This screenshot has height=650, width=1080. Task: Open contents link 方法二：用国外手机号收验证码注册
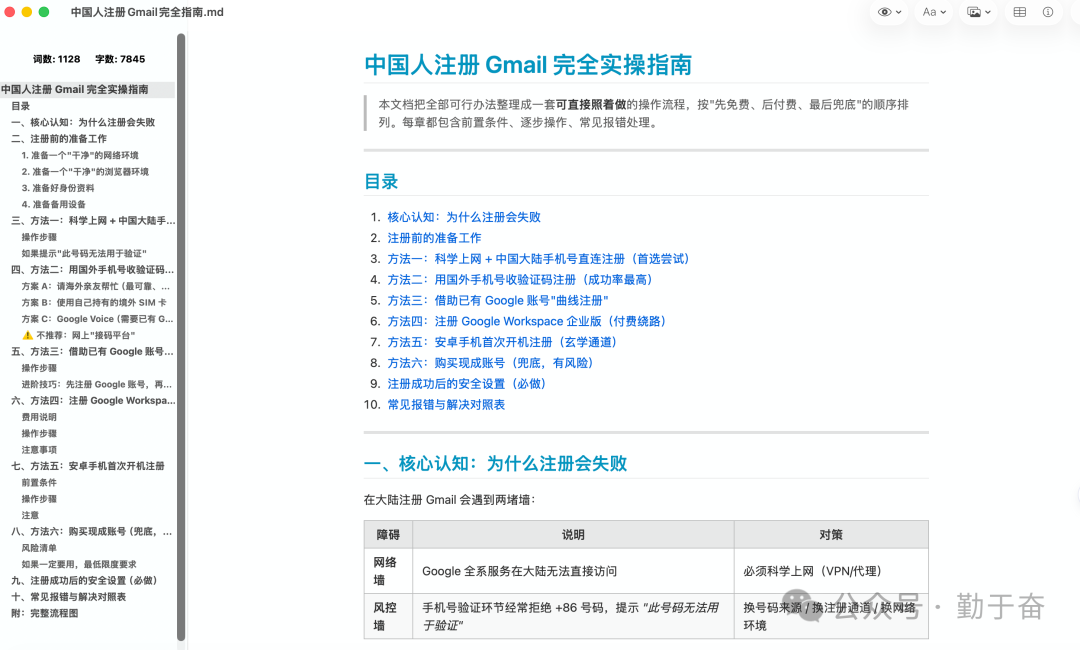point(520,280)
